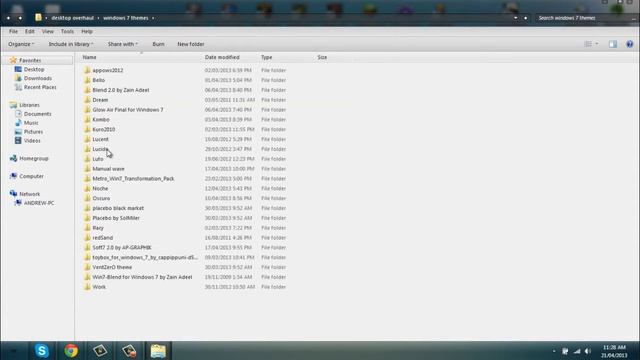Screen dimensions: 640x360
Task: Open Skype from the taskbar
Action: click(x=42, y=351)
